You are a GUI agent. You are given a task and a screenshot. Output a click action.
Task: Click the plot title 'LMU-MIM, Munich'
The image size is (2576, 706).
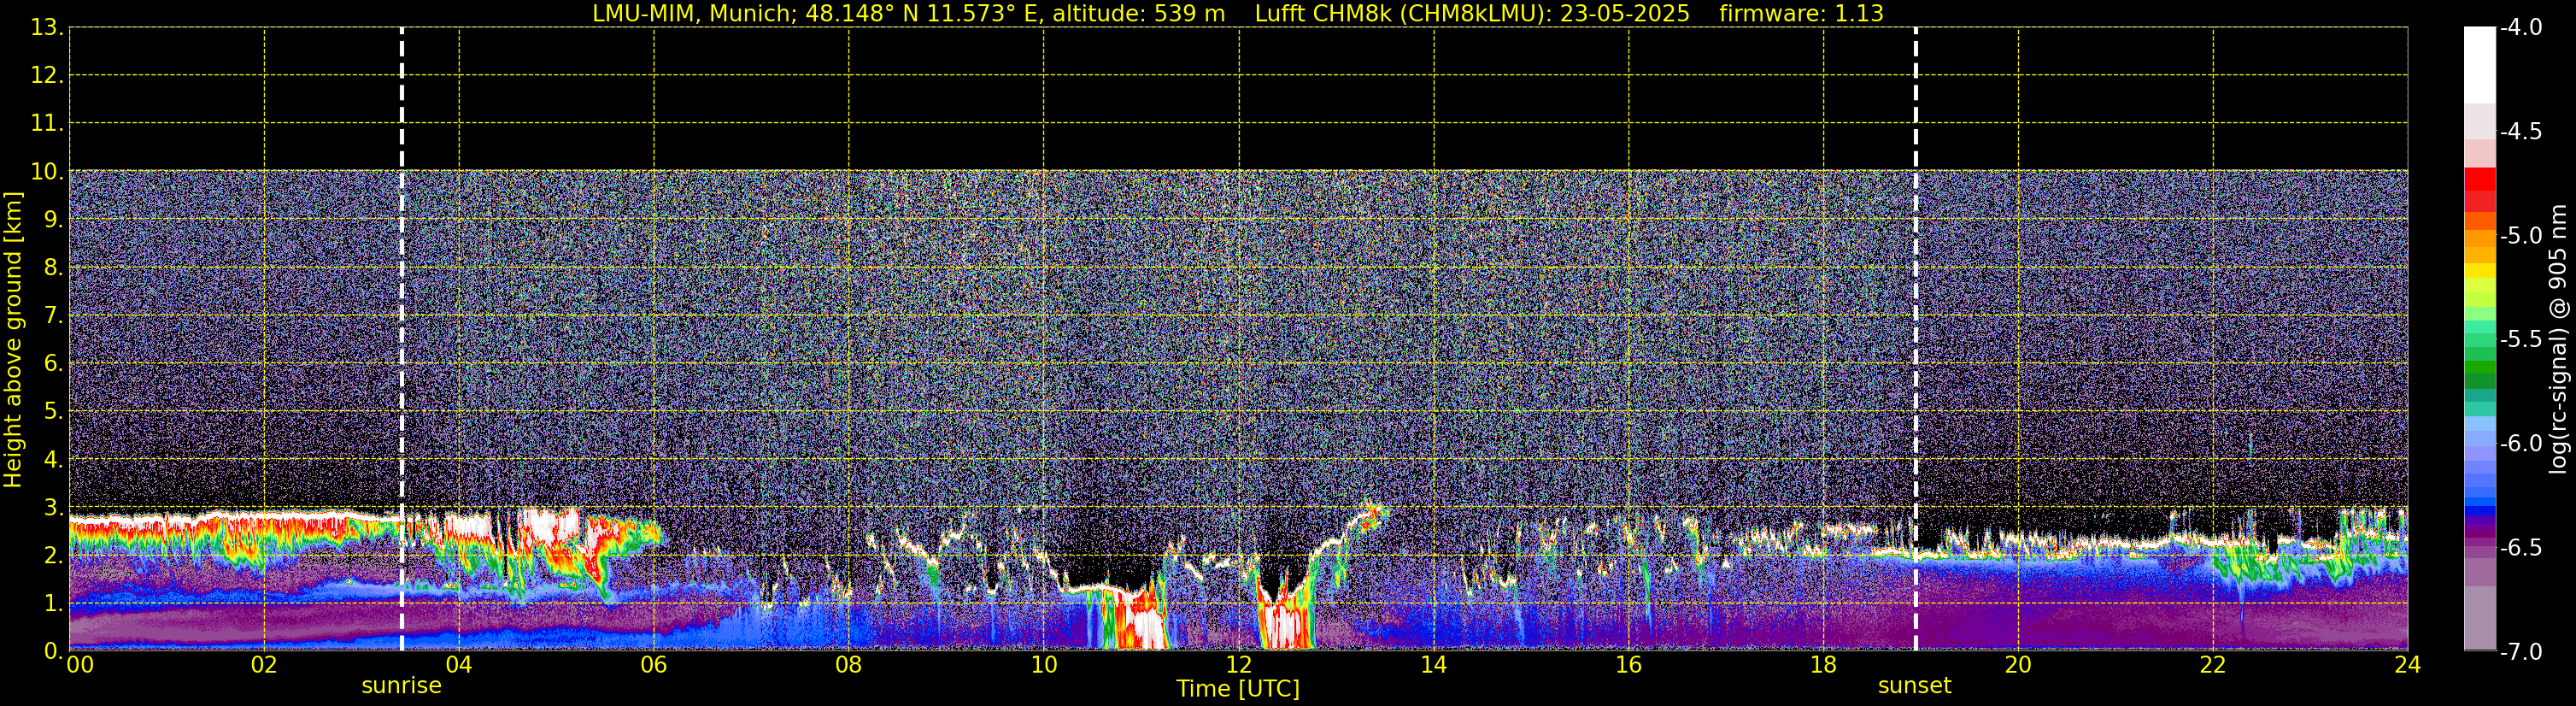pyautogui.click(x=695, y=14)
